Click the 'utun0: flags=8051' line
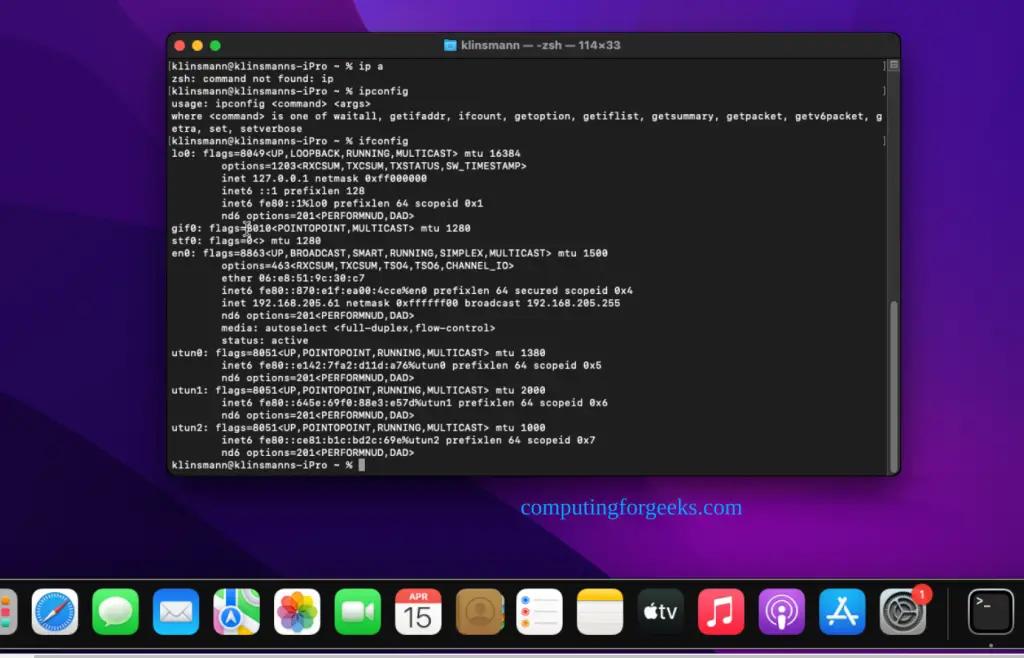This screenshot has height=658, width=1024. (359, 353)
